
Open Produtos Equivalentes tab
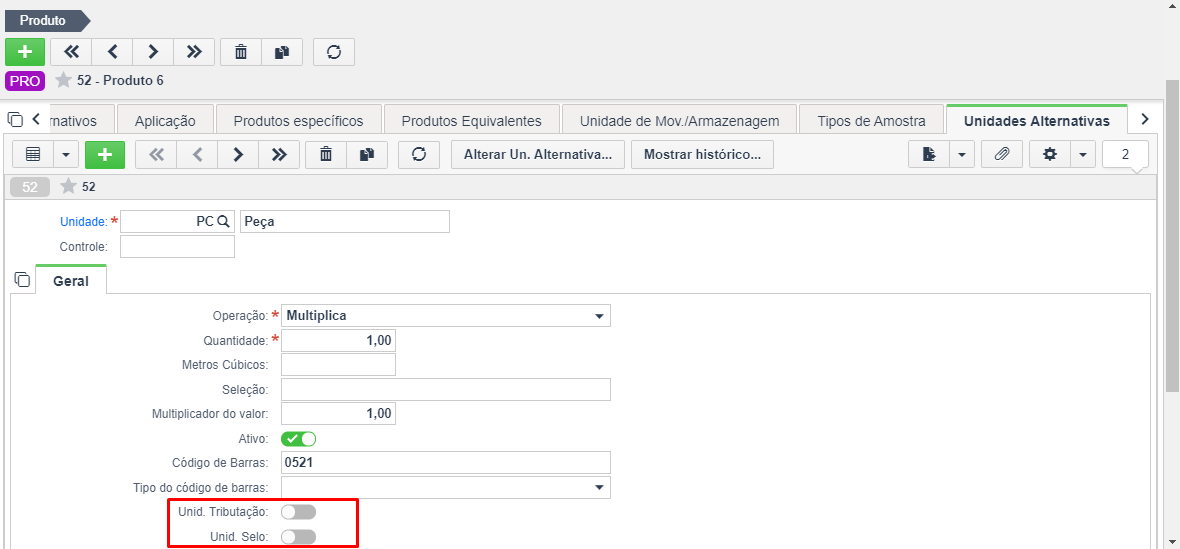pyautogui.click(x=471, y=120)
